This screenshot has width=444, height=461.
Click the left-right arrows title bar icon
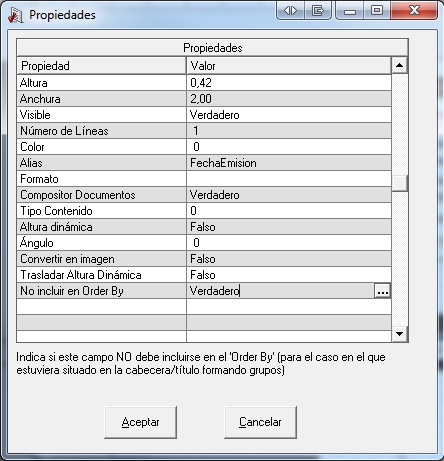[290, 11]
